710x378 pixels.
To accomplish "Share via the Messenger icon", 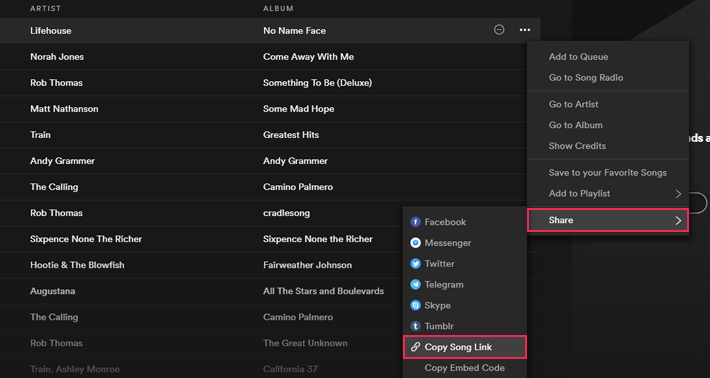I will click(x=415, y=243).
